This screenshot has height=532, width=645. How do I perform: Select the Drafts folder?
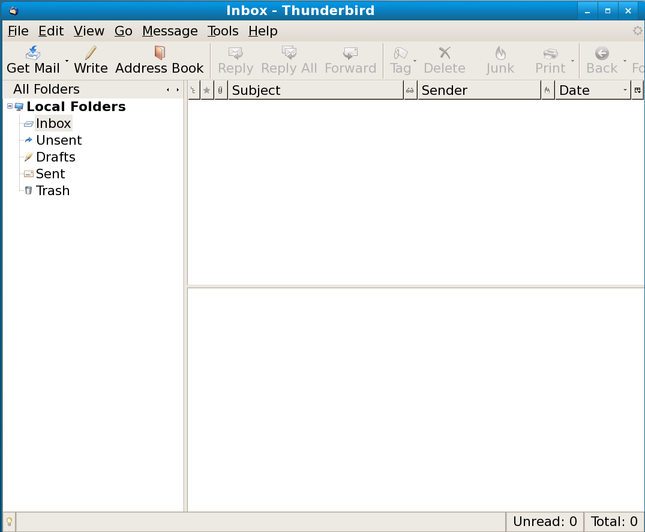(x=55, y=157)
